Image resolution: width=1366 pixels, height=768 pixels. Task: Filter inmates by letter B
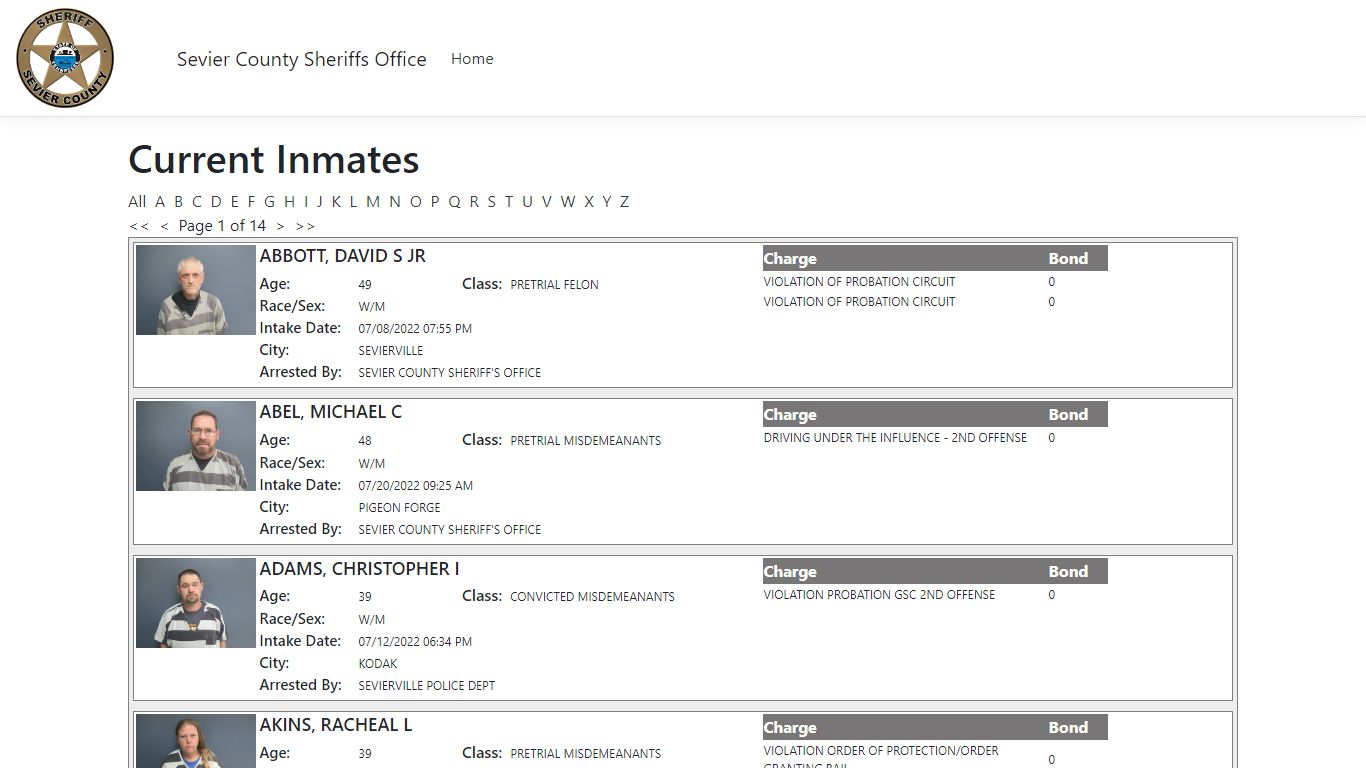pyautogui.click(x=179, y=201)
